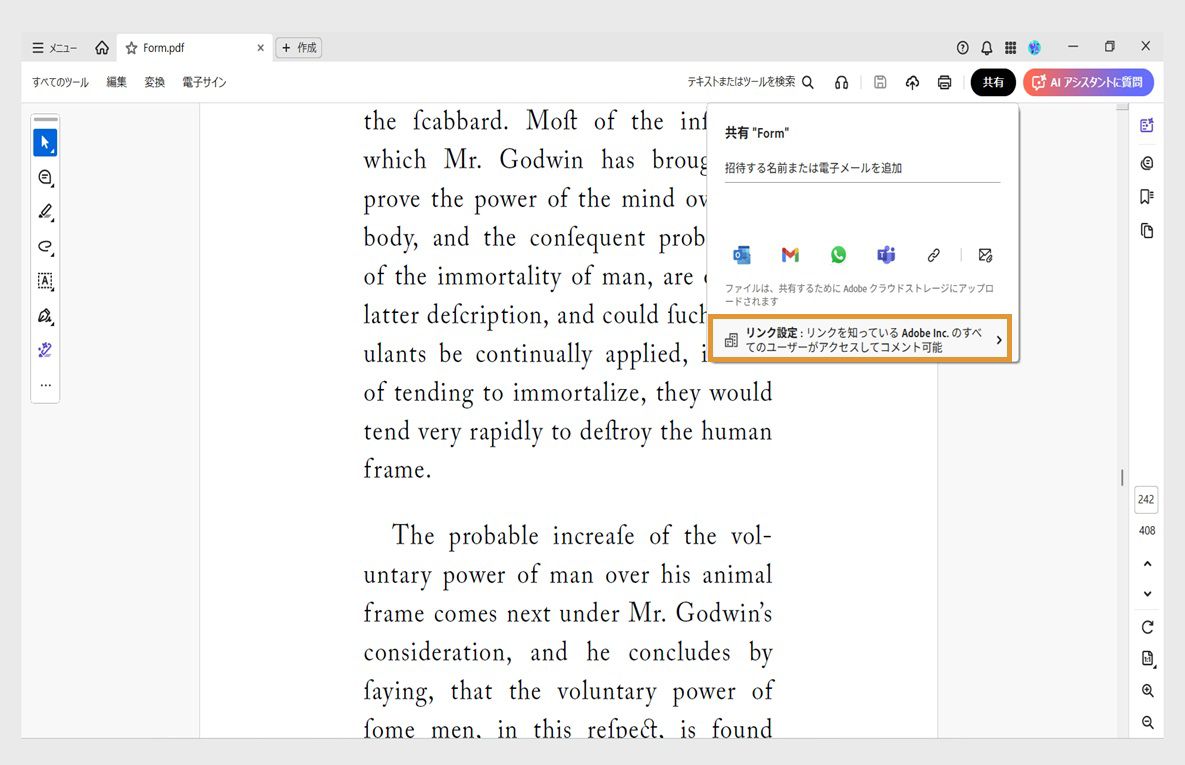Activate the Add text box tool
This screenshot has height=765, width=1185.
(44, 281)
